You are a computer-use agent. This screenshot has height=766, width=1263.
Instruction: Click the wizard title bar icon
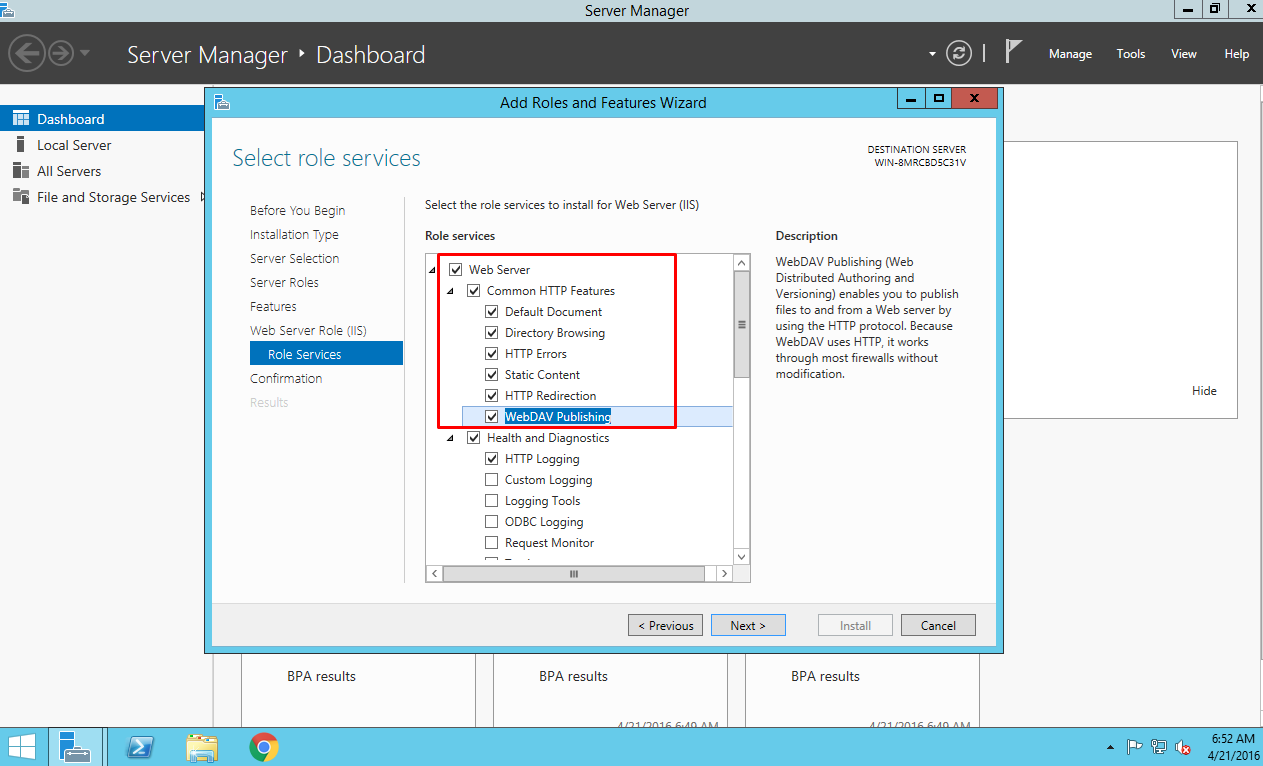pos(222,102)
